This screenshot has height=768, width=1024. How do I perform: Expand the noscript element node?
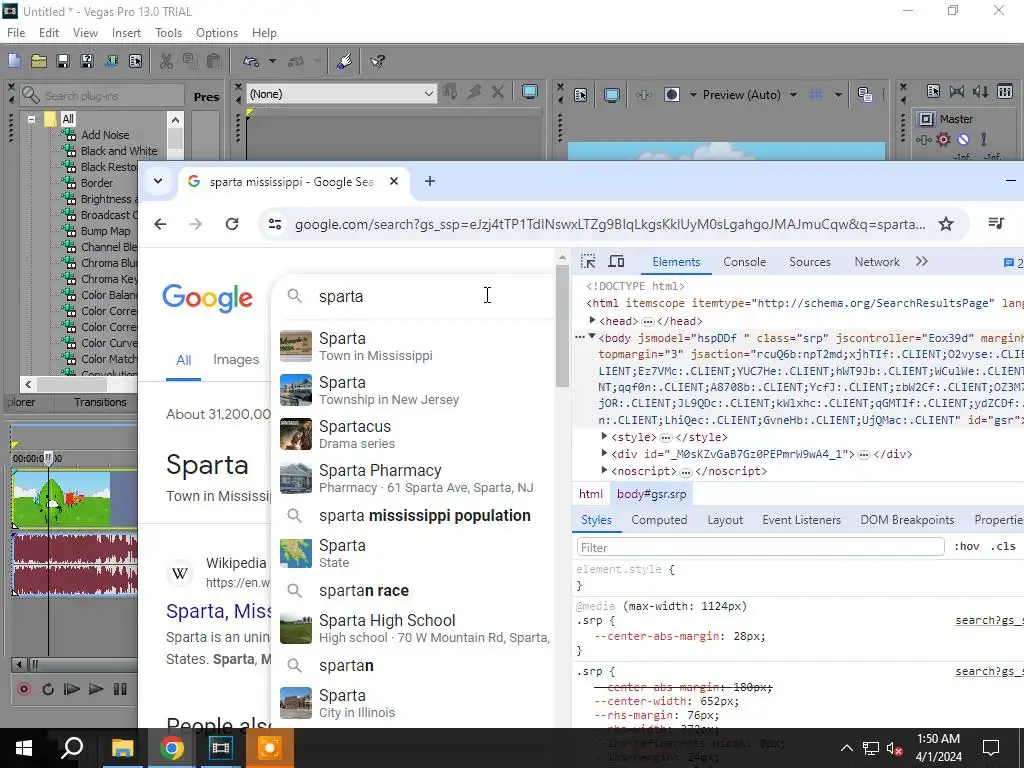(x=605, y=470)
